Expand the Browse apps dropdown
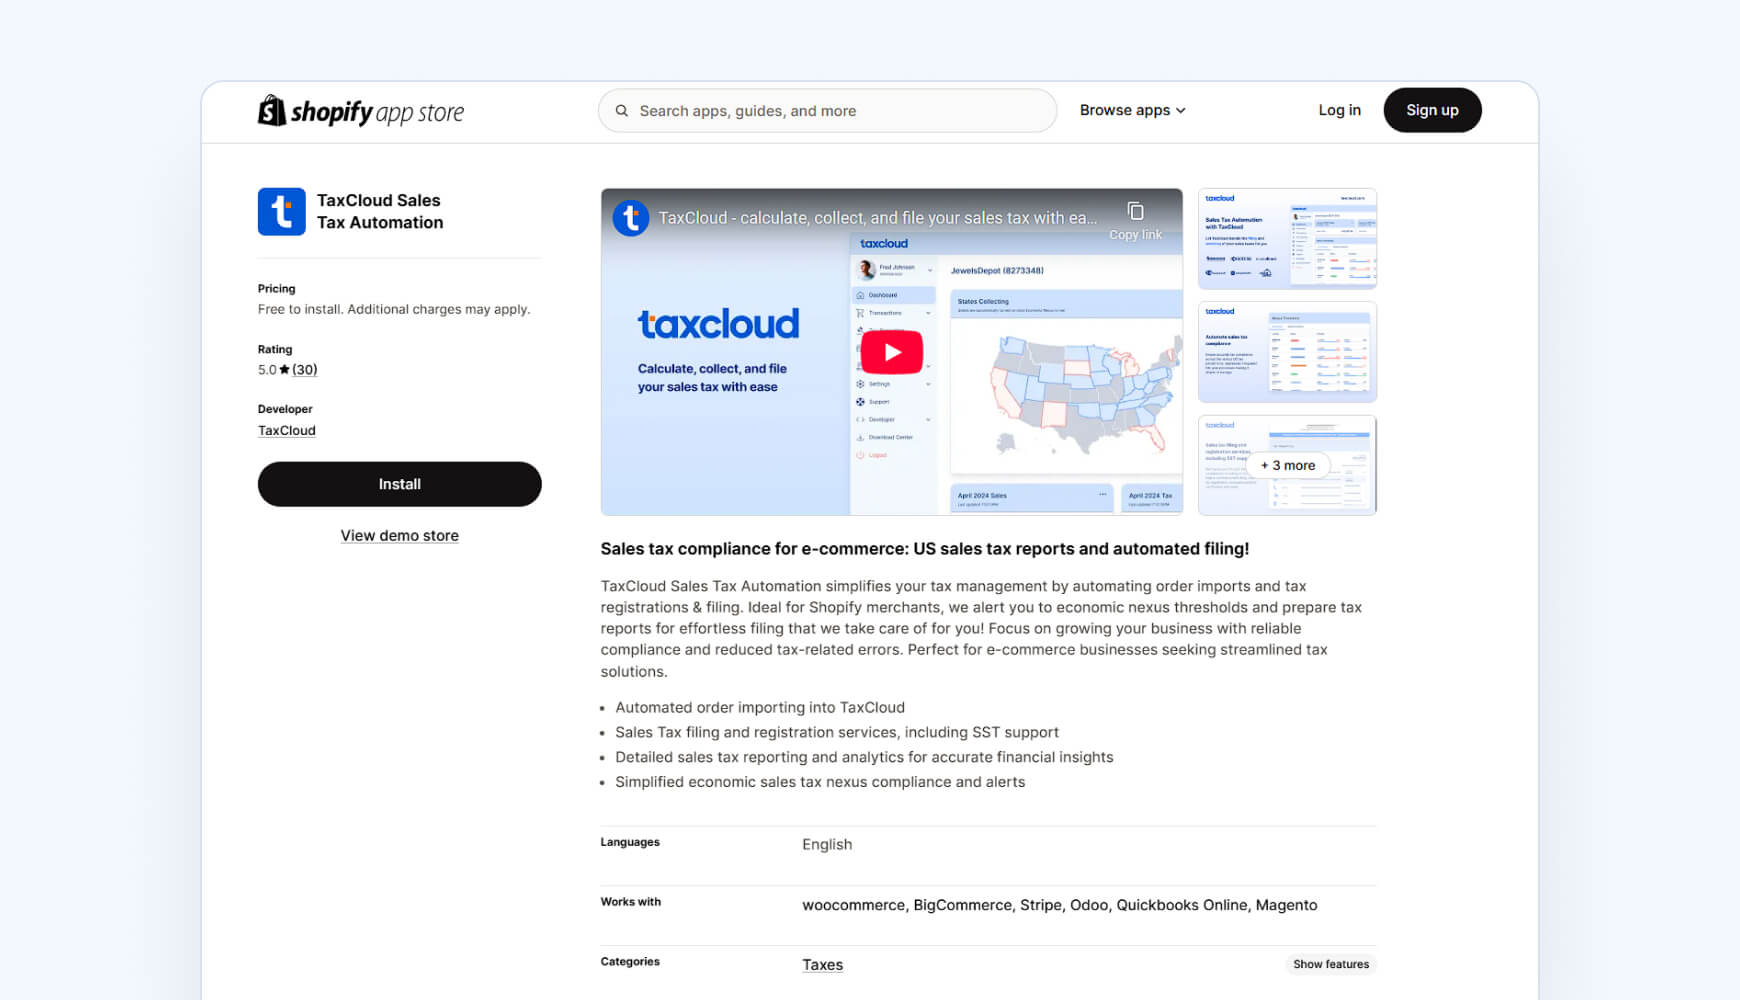 tap(1132, 110)
